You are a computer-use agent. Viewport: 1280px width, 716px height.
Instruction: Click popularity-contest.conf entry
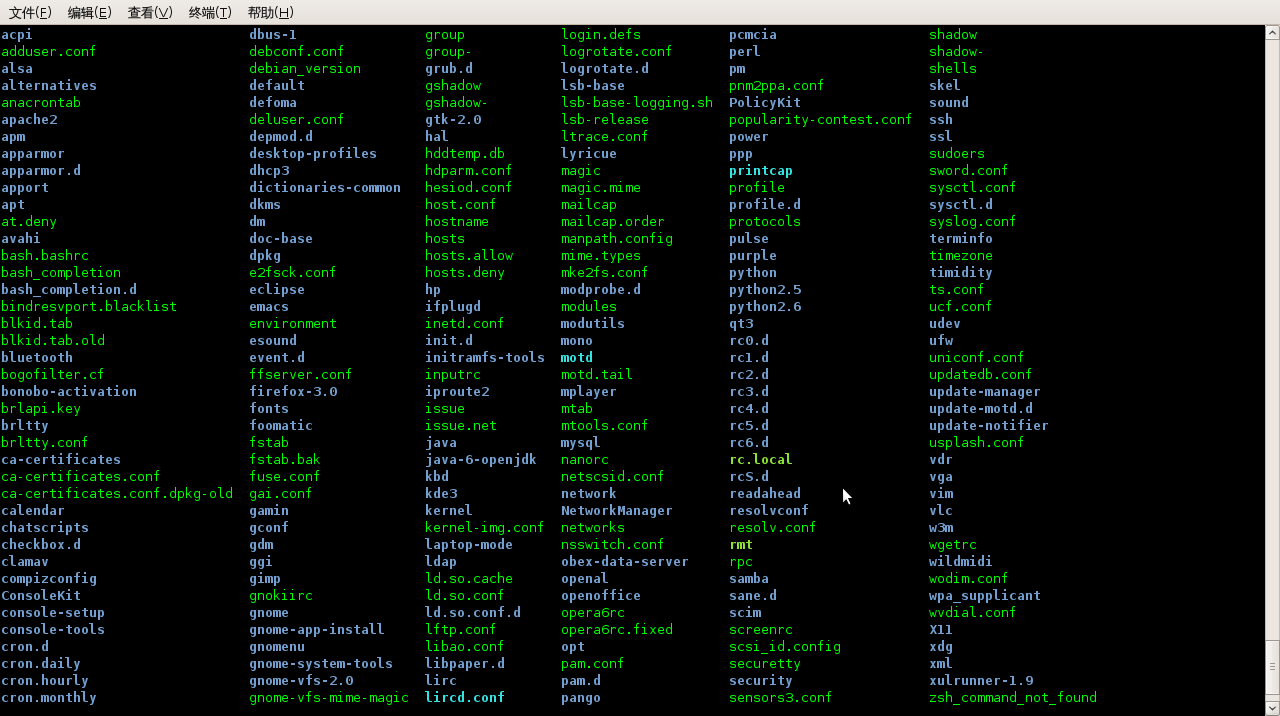point(821,119)
